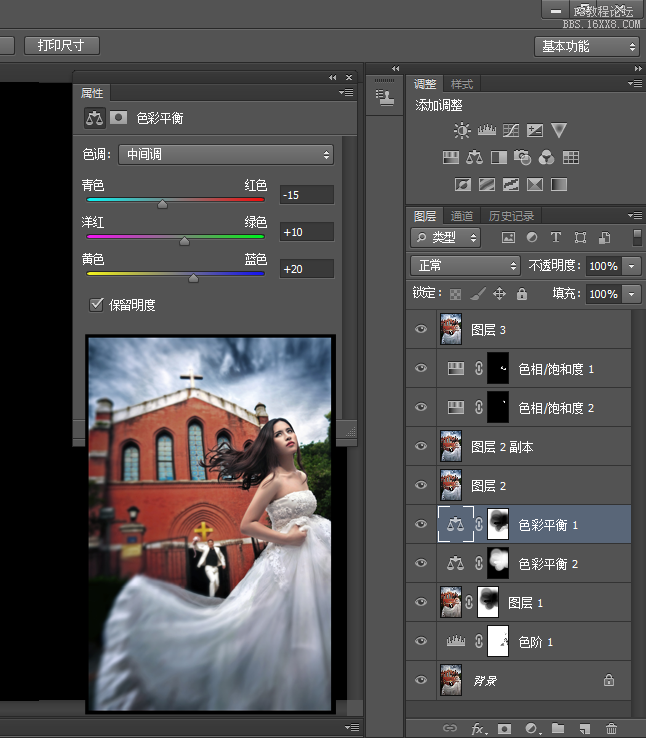
Task: Add a Channel Mixer adjustment
Action: 546,157
